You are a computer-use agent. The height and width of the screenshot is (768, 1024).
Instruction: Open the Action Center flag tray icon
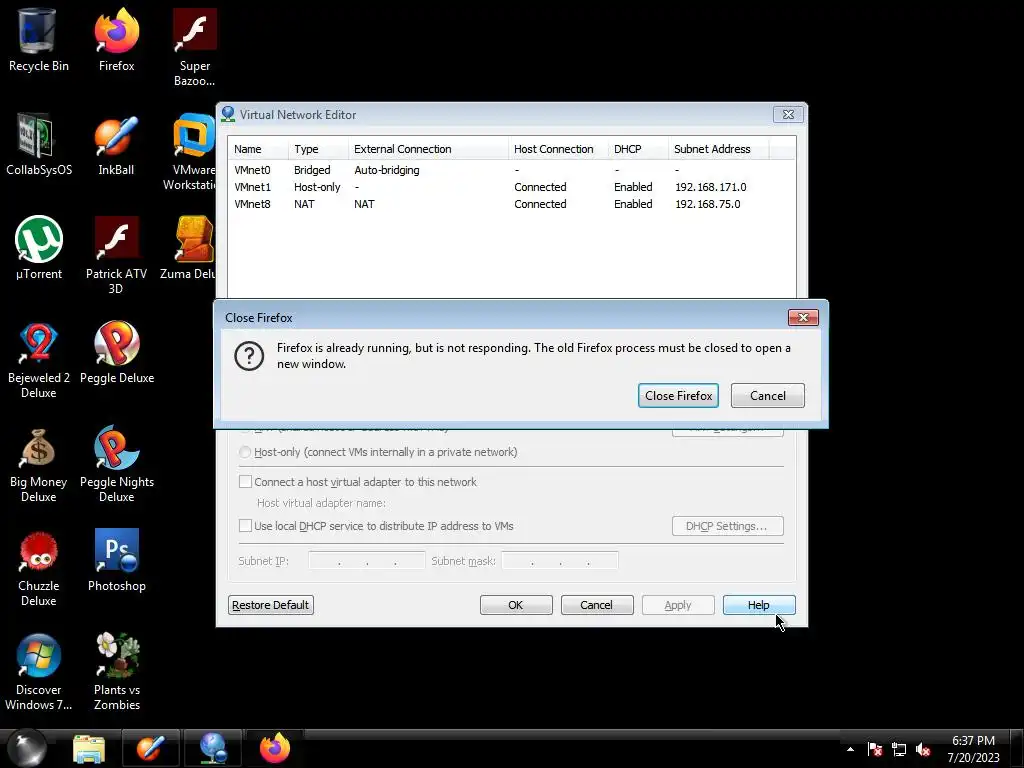tap(875, 749)
